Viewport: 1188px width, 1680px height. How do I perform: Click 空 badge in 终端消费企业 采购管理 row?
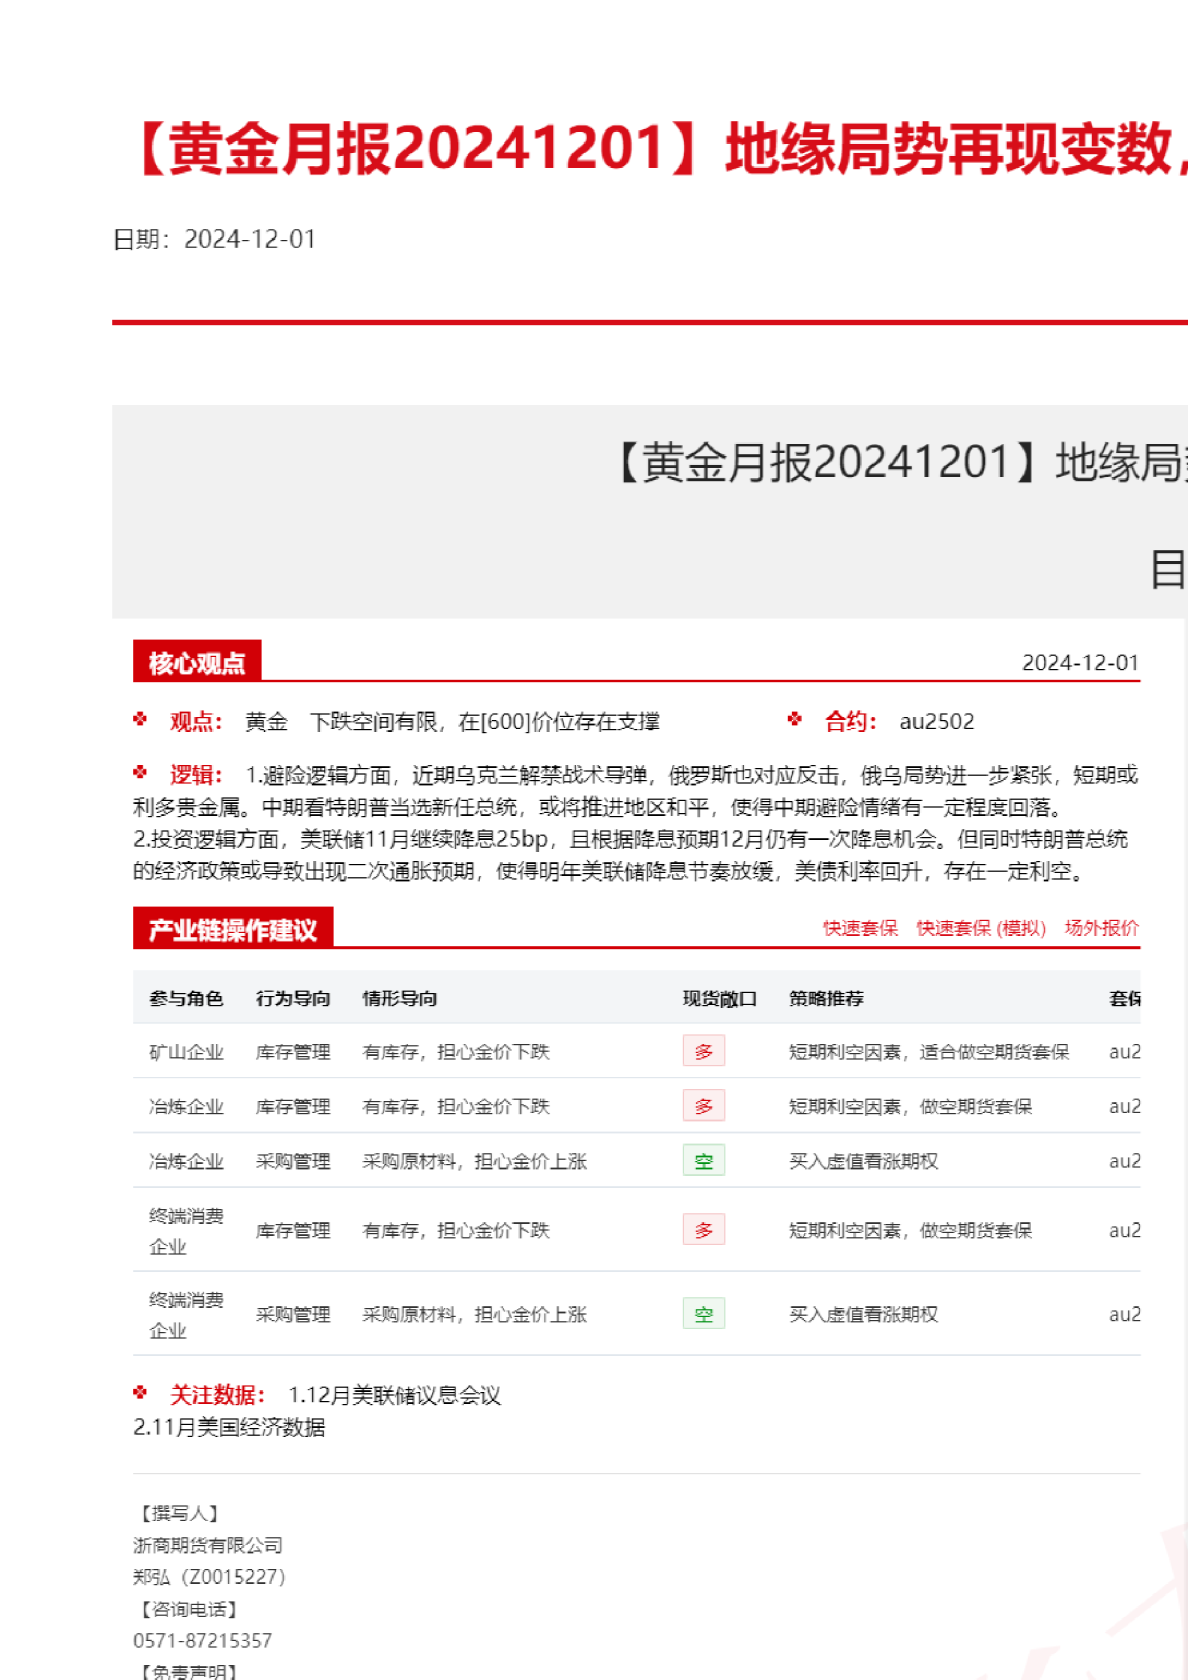704,1314
